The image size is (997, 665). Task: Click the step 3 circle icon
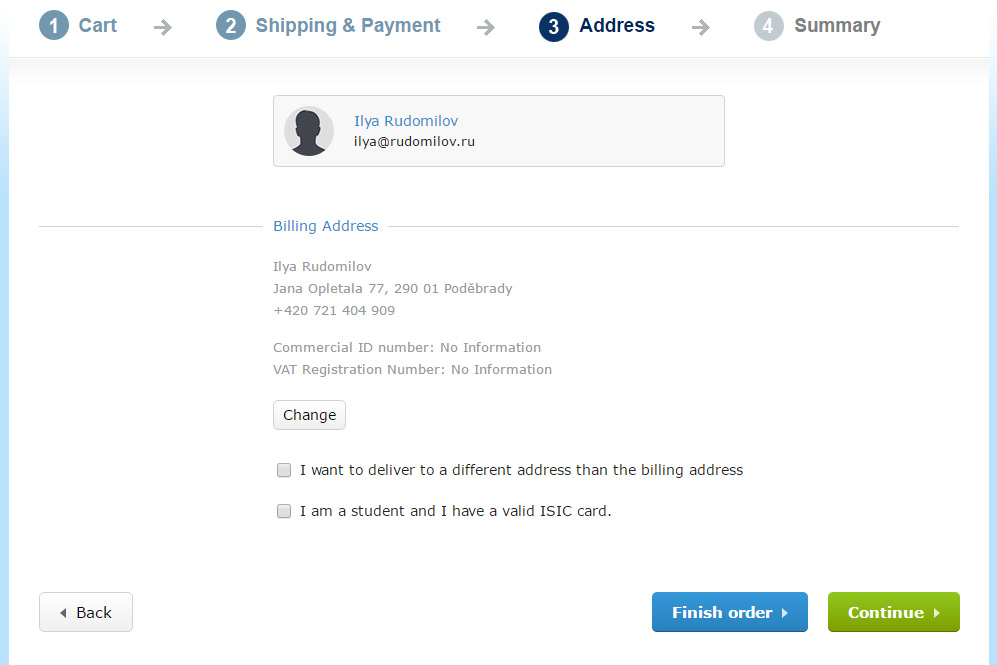[x=554, y=26]
